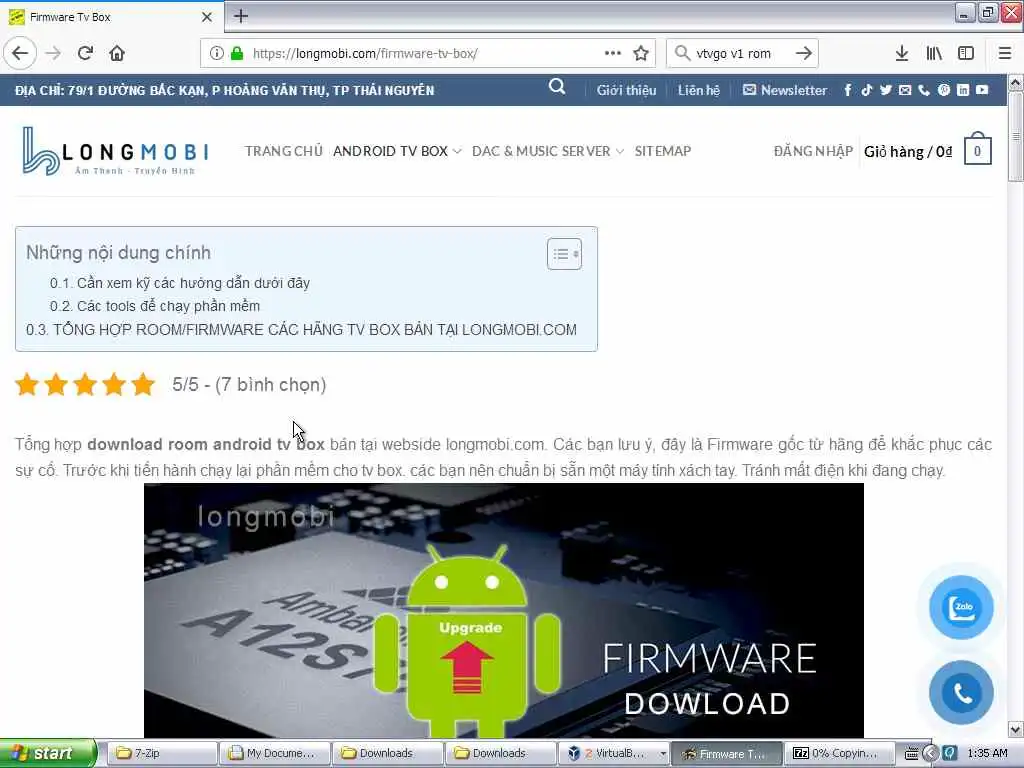Click the blue phone call floating button

961,693
